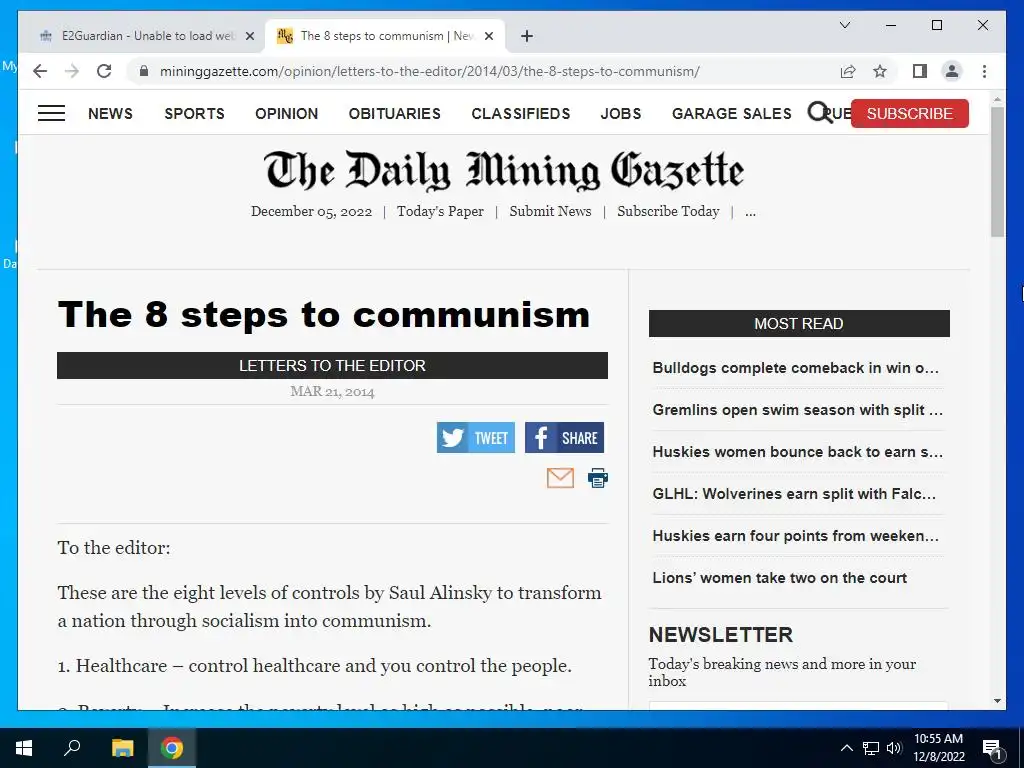The width and height of the screenshot is (1024, 768).
Task: Click the scrollbar down arrow
Action: pyautogui.click(x=997, y=701)
